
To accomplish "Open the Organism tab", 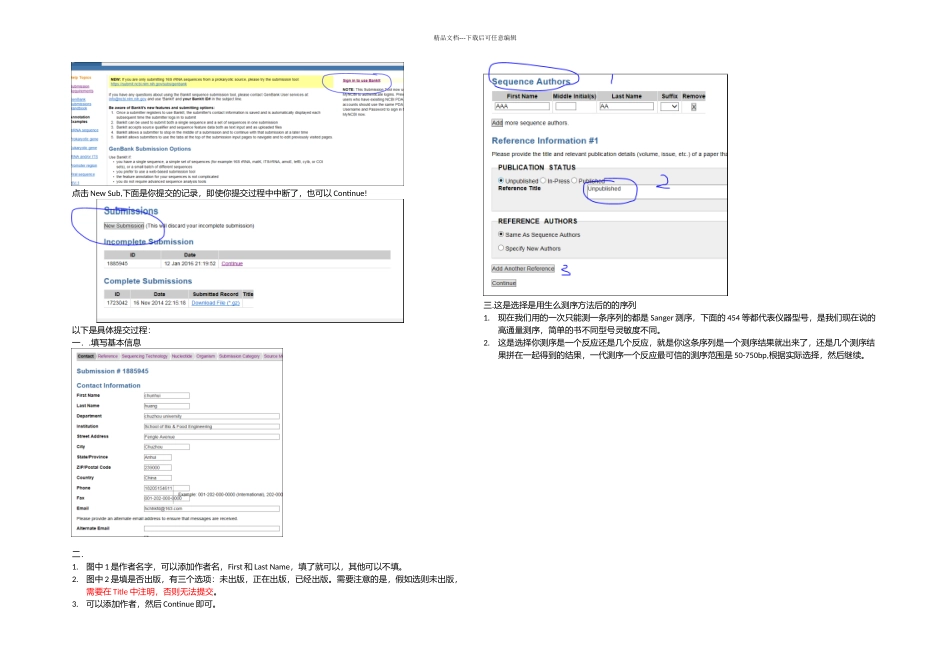I will click(x=206, y=356).
